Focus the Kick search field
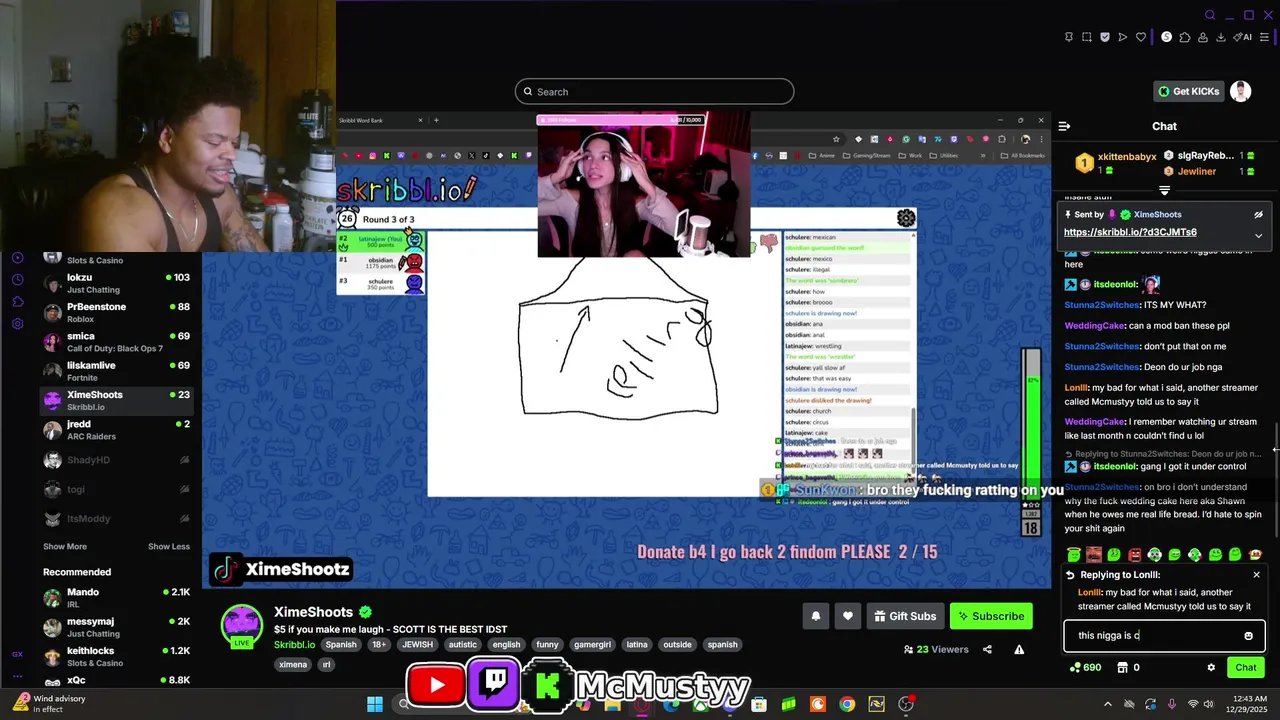 [x=654, y=92]
